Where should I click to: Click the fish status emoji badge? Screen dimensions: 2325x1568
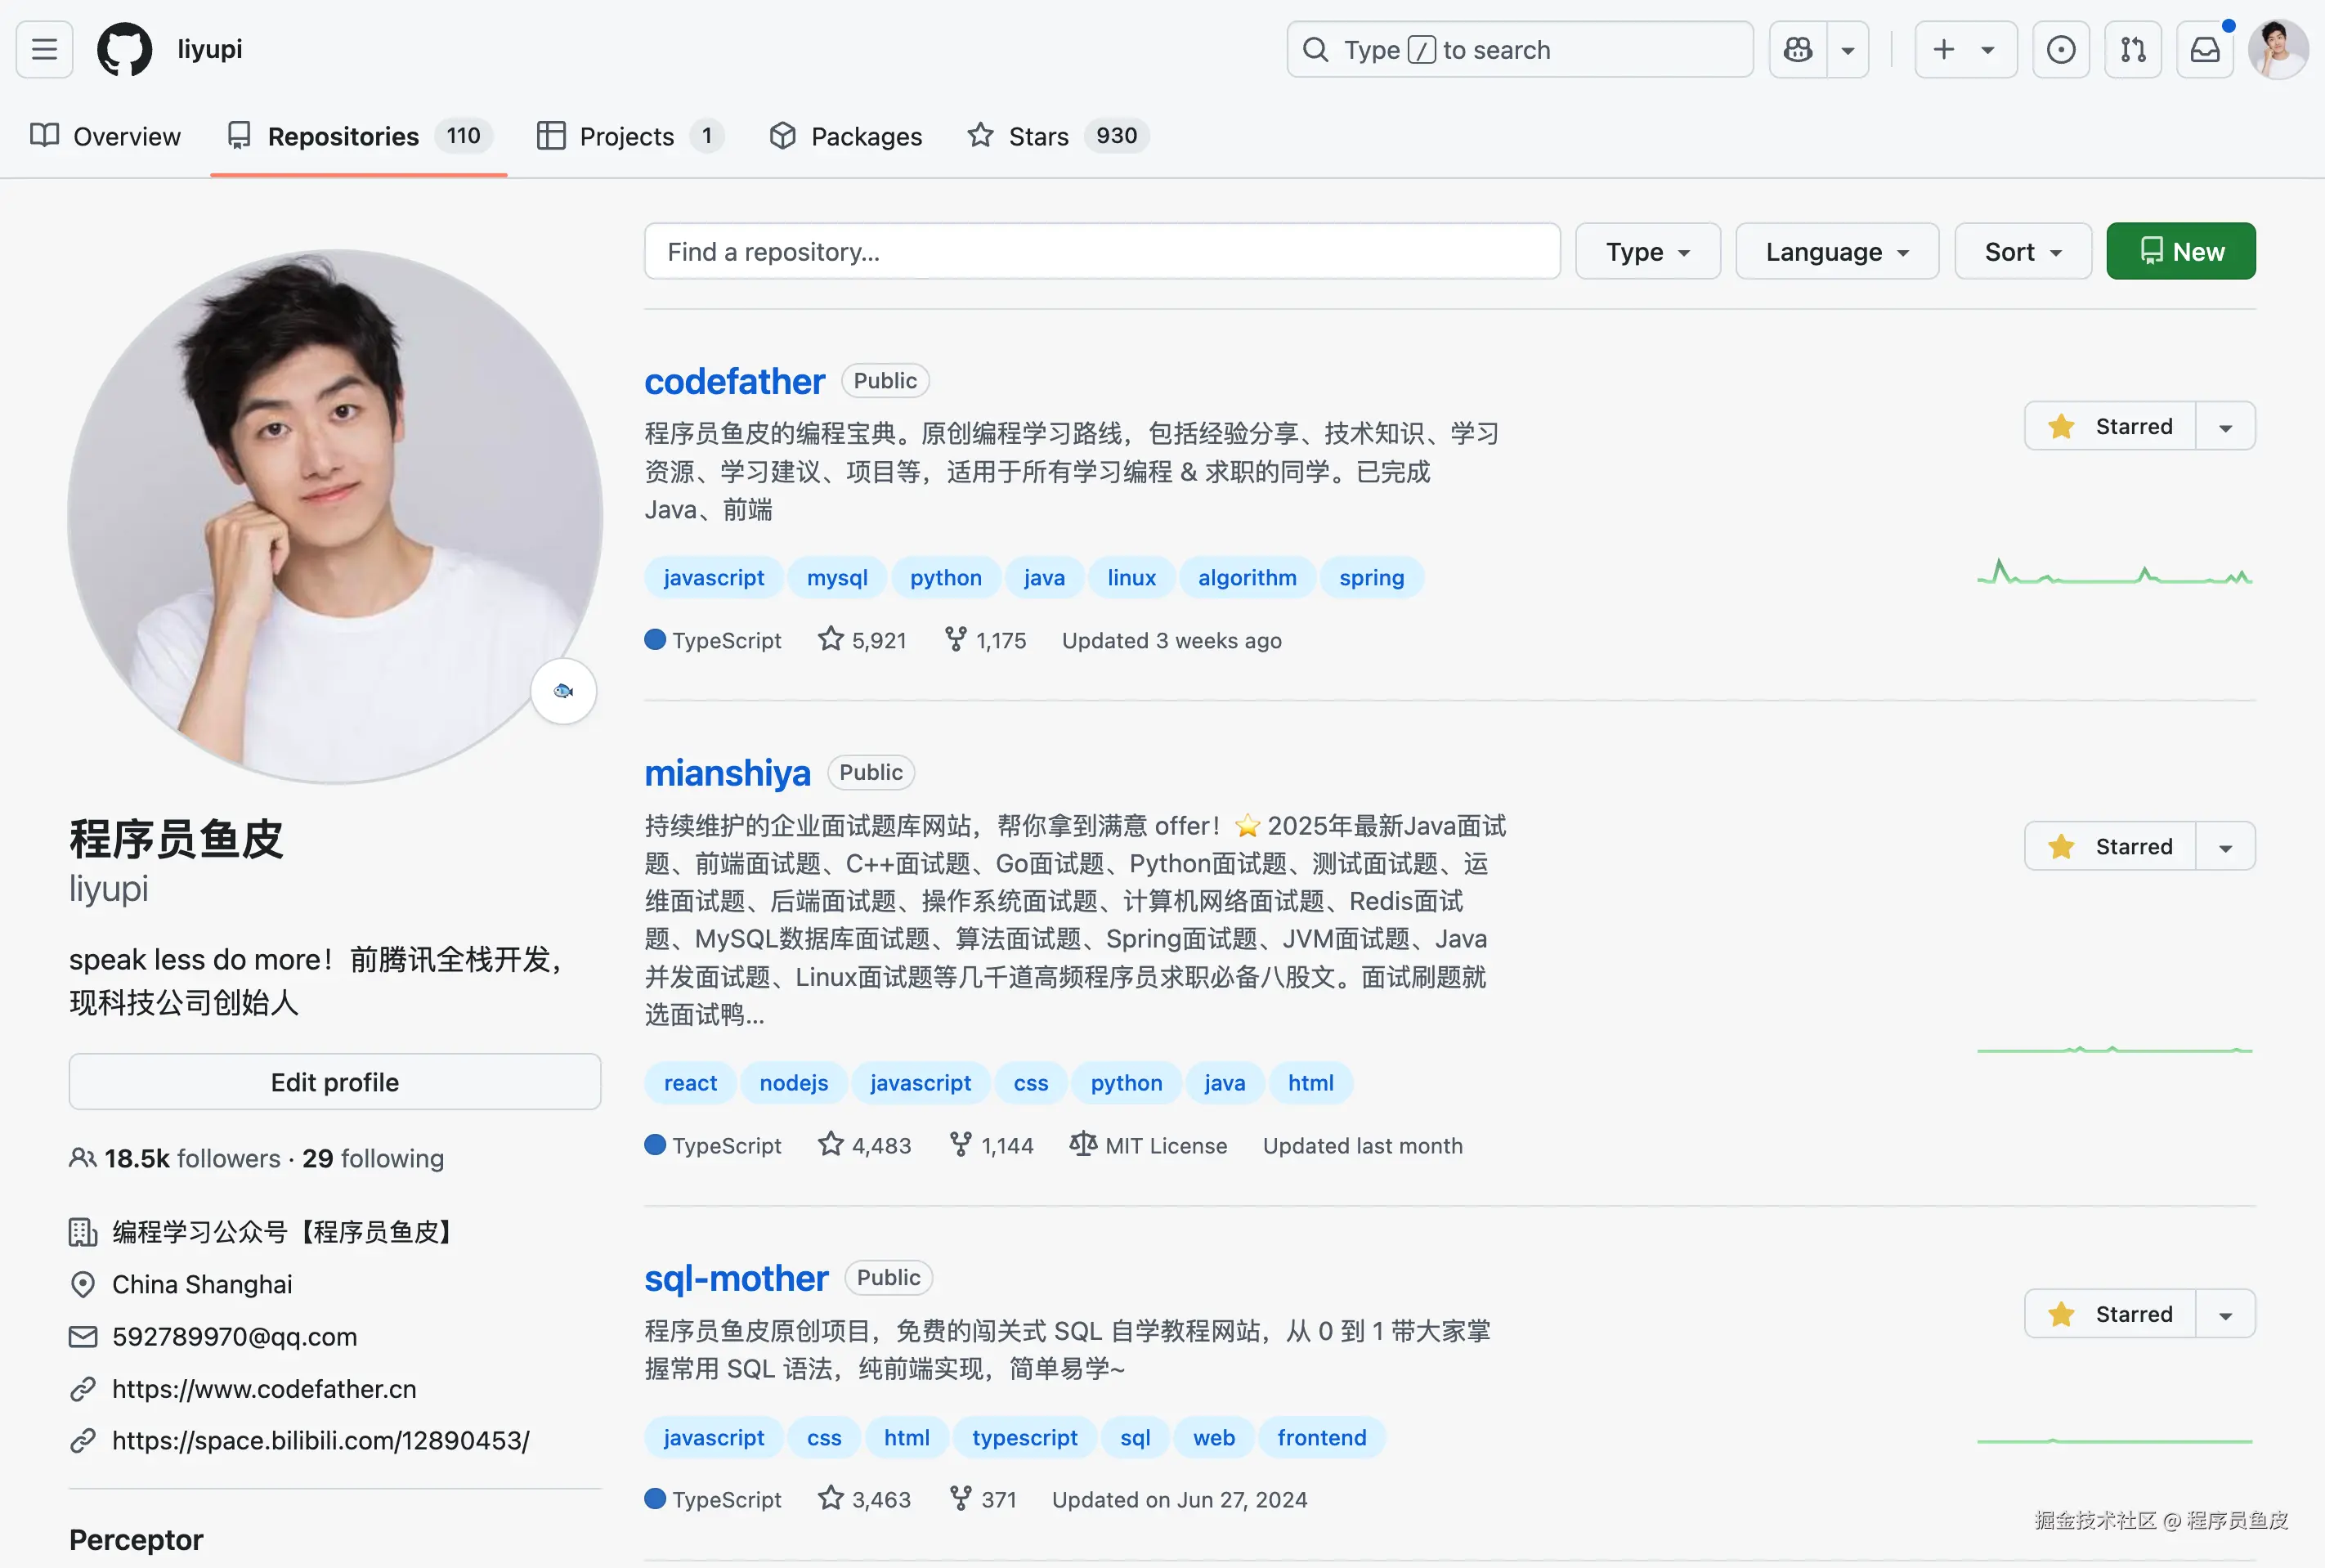pyautogui.click(x=563, y=691)
